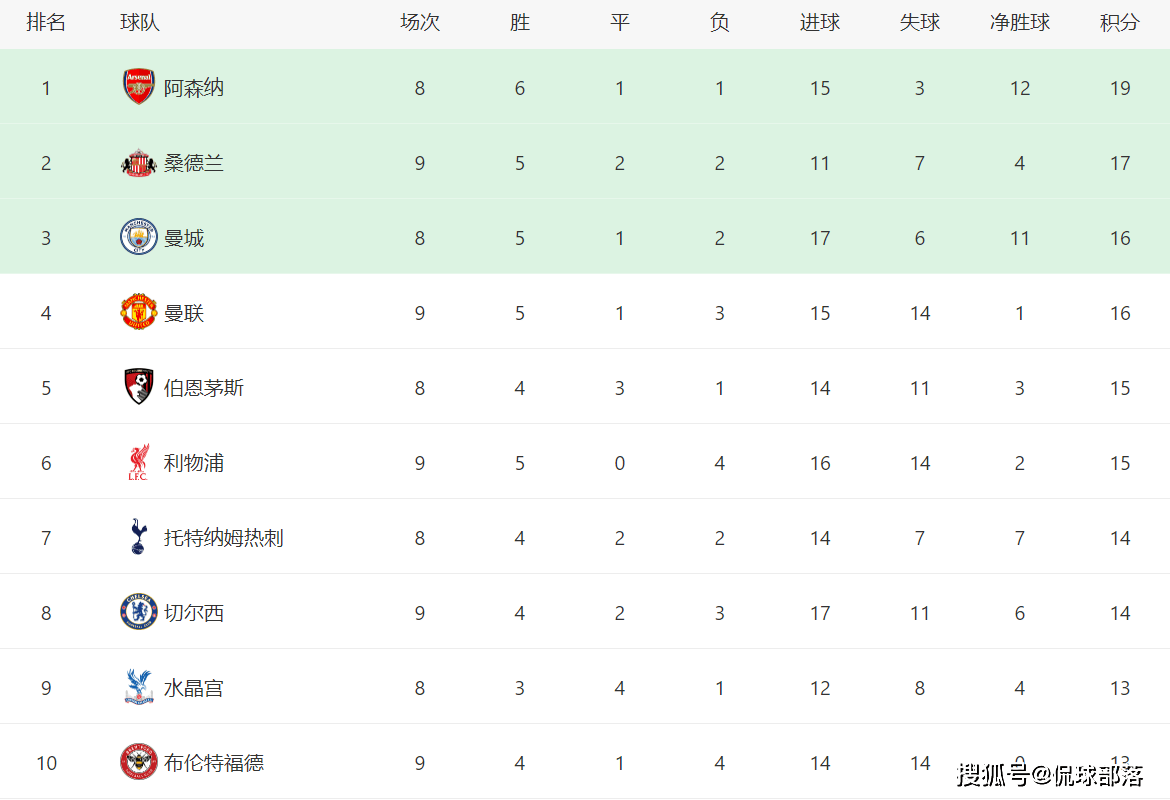This screenshot has height=800, width=1170.
Task: Select the Manchester City badge icon
Action: [139, 238]
